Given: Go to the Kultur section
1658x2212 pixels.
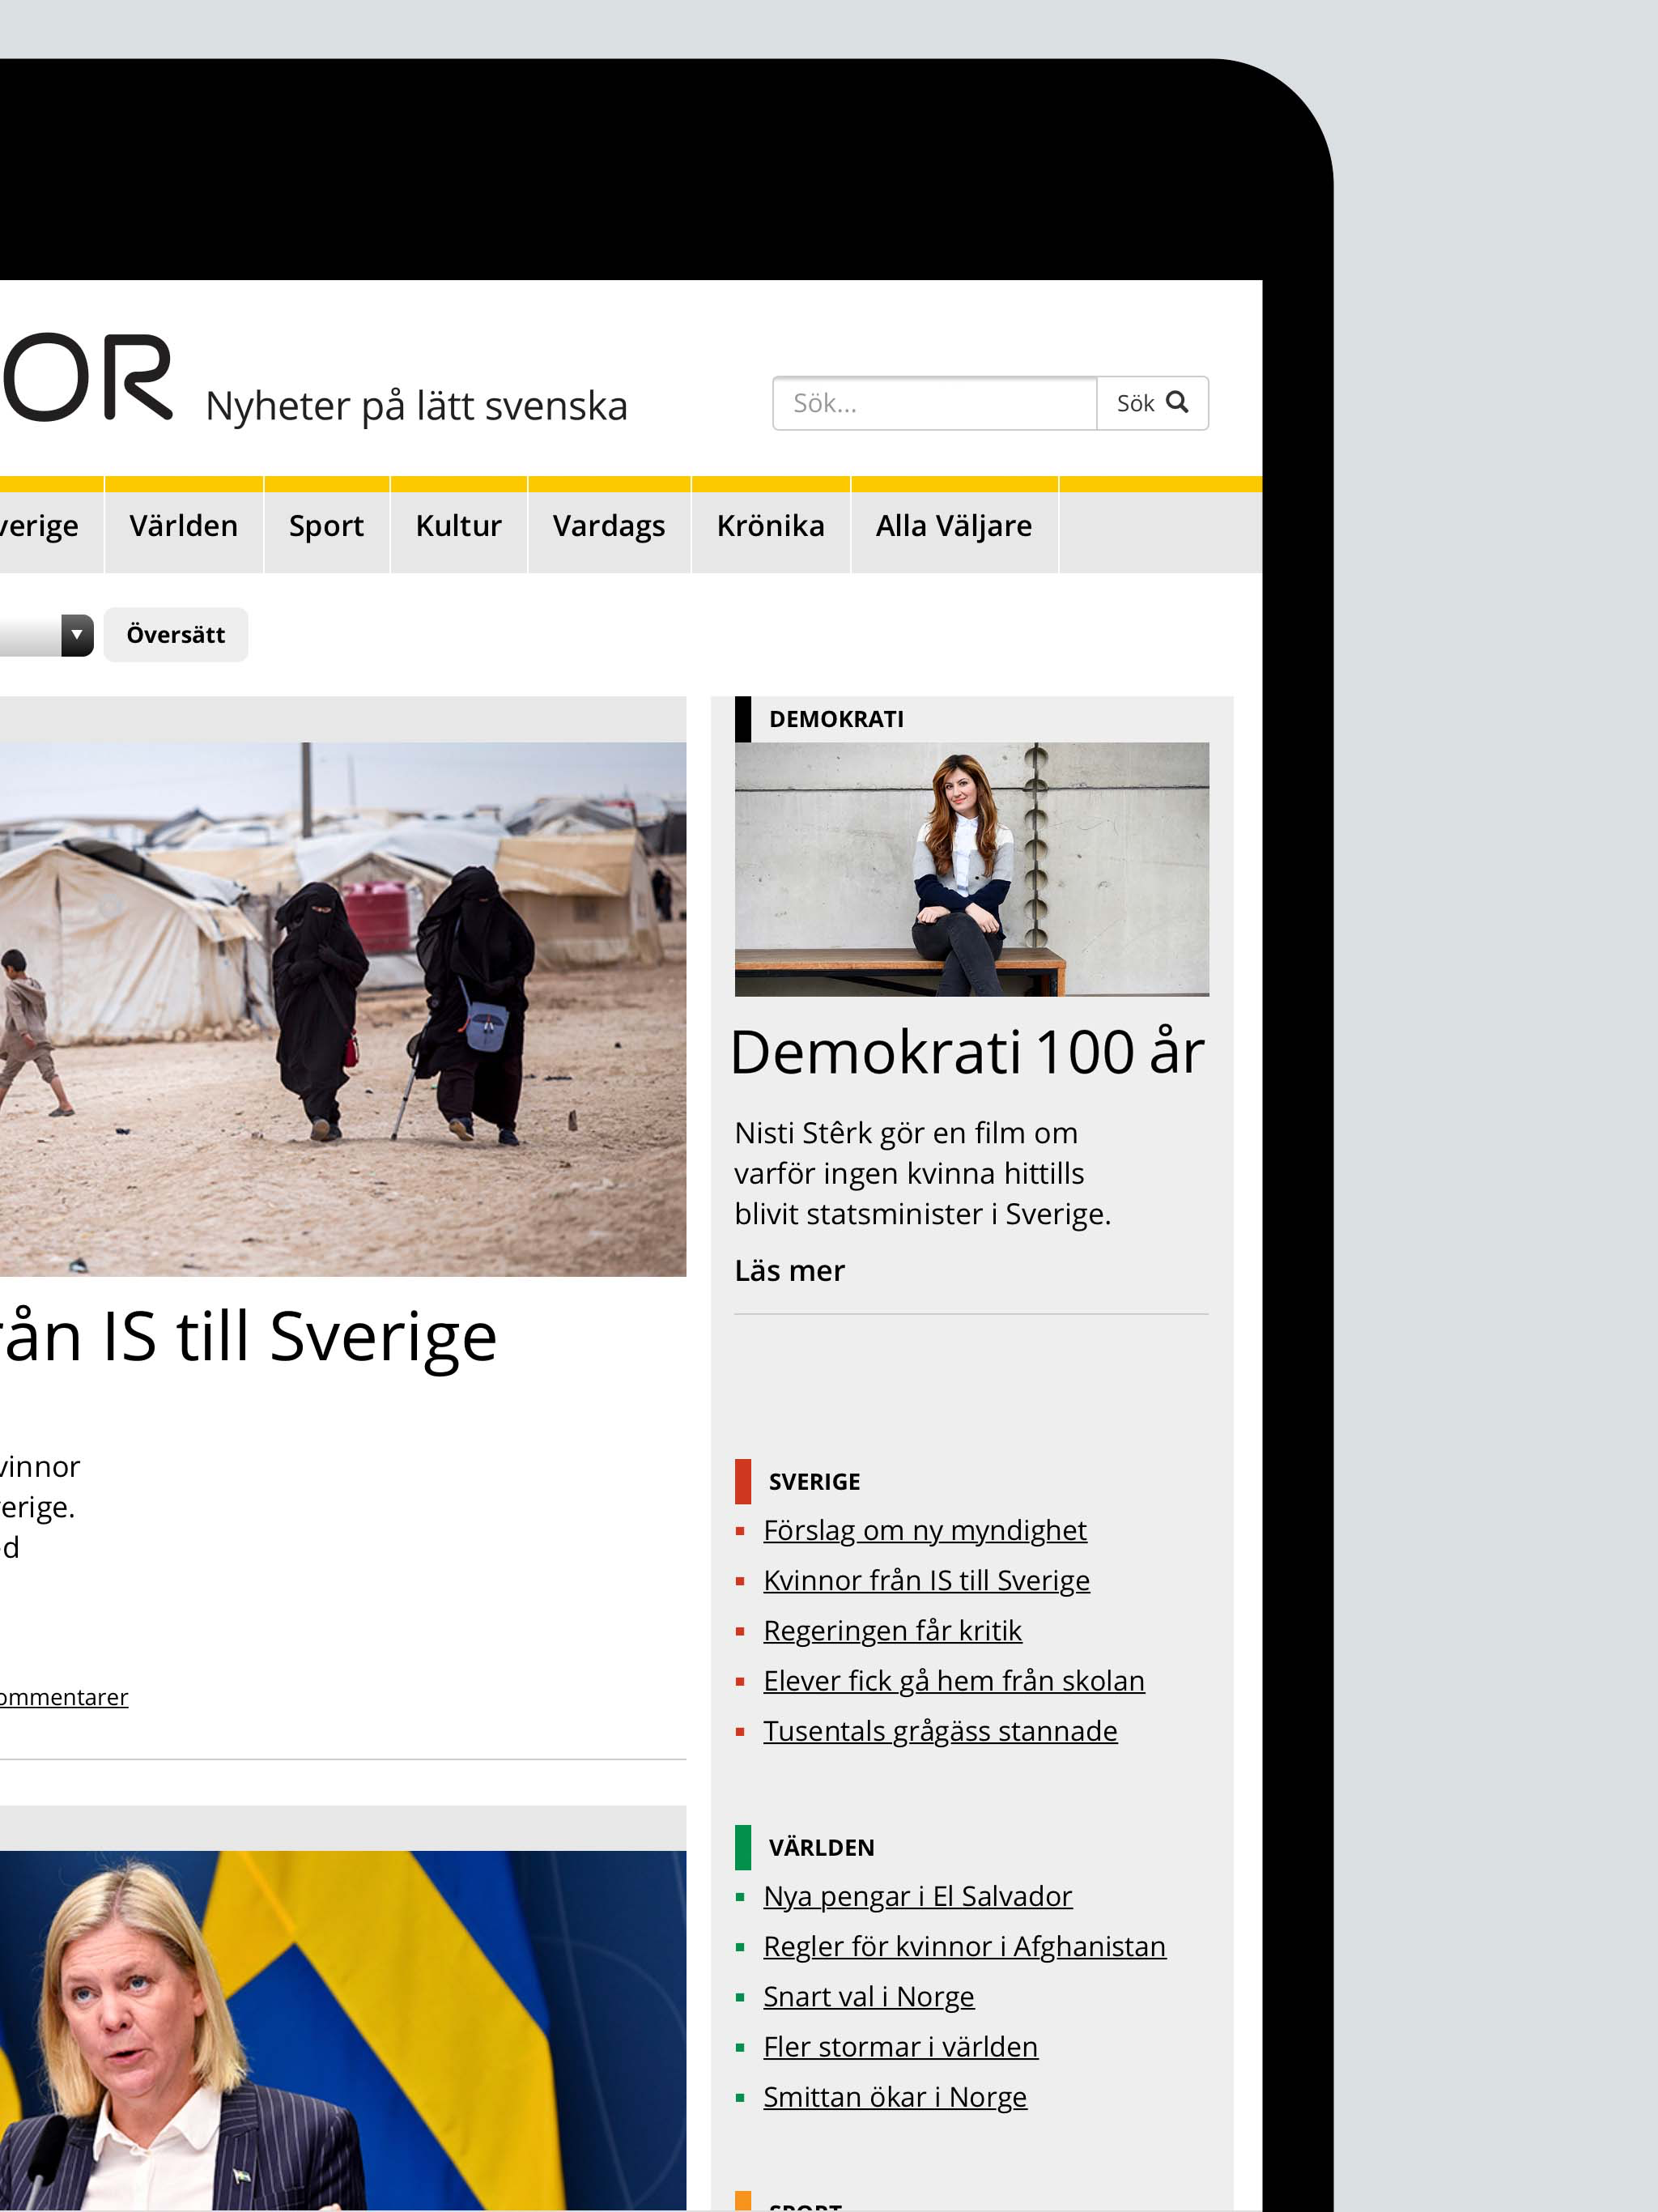Looking at the screenshot, I should [459, 525].
